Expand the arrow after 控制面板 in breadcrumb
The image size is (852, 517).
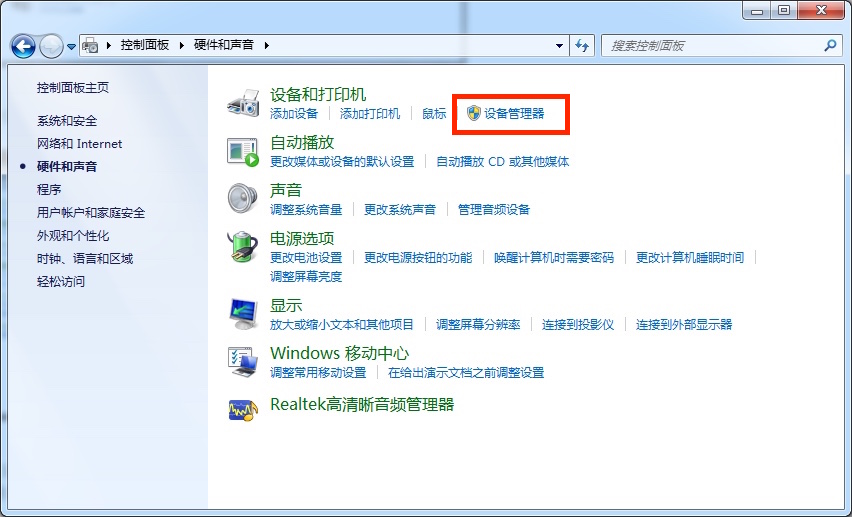pyautogui.click(x=182, y=45)
